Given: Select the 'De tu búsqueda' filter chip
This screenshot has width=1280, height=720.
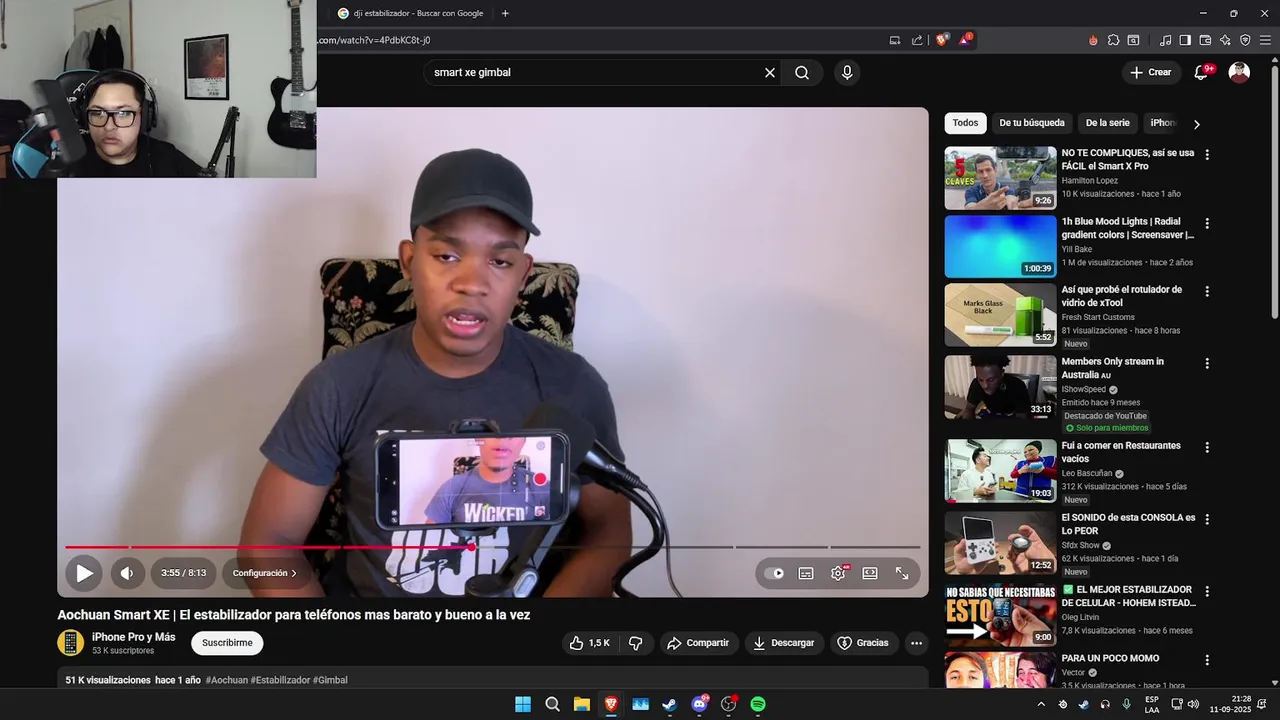Looking at the screenshot, I should click(x=1032, y=123).
